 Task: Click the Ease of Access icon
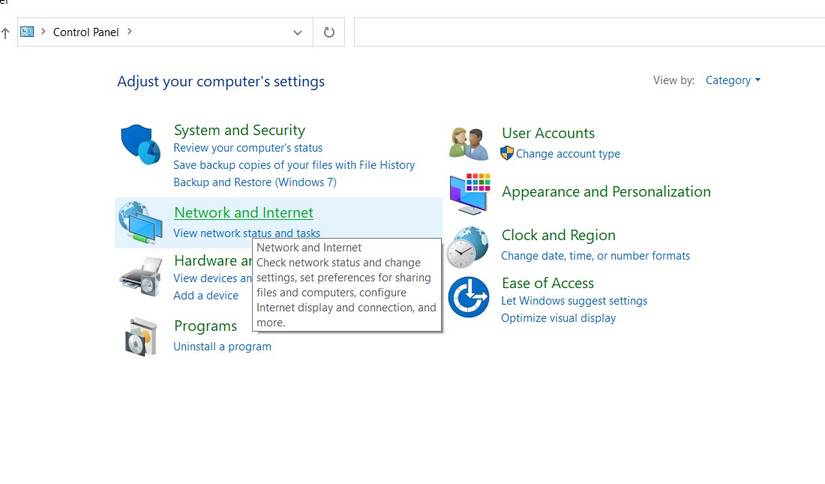(x=468, y=297)
